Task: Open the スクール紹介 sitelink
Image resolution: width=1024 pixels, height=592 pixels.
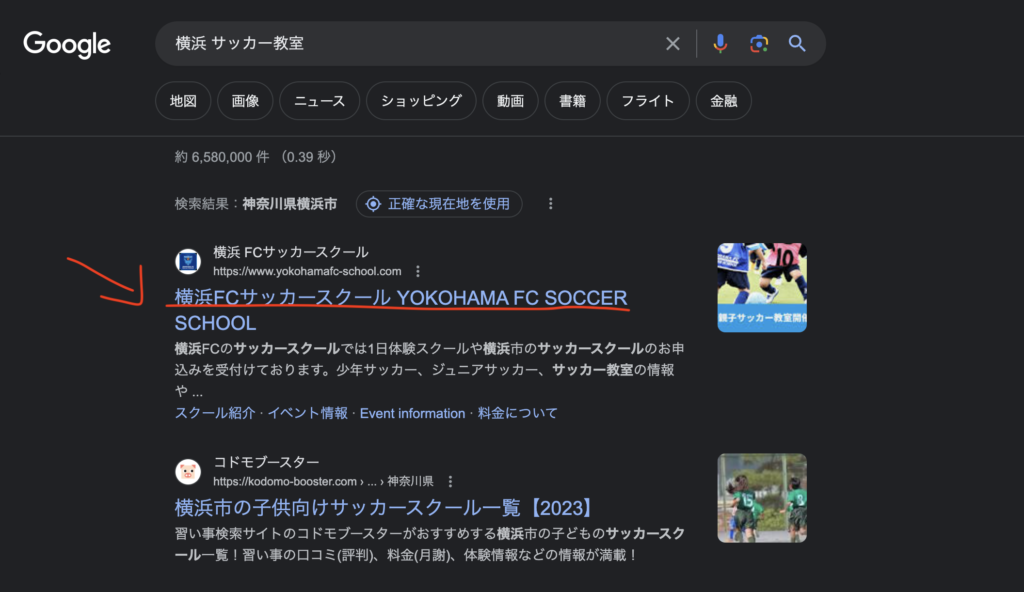Action: (x=214, y=413)
